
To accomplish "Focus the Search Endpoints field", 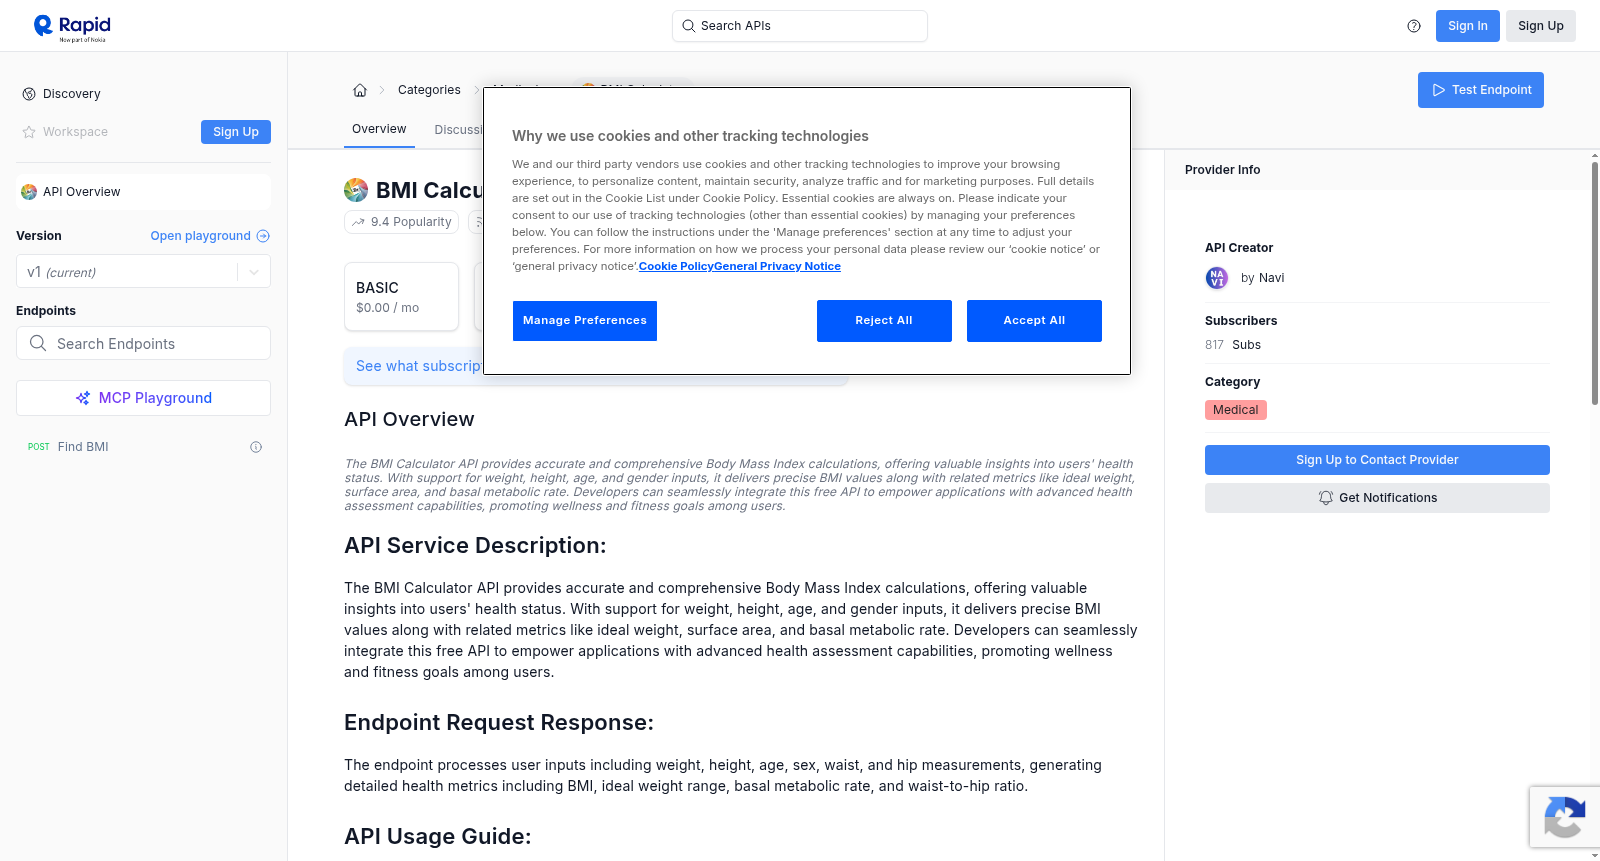I will click(x=143, y=343).
